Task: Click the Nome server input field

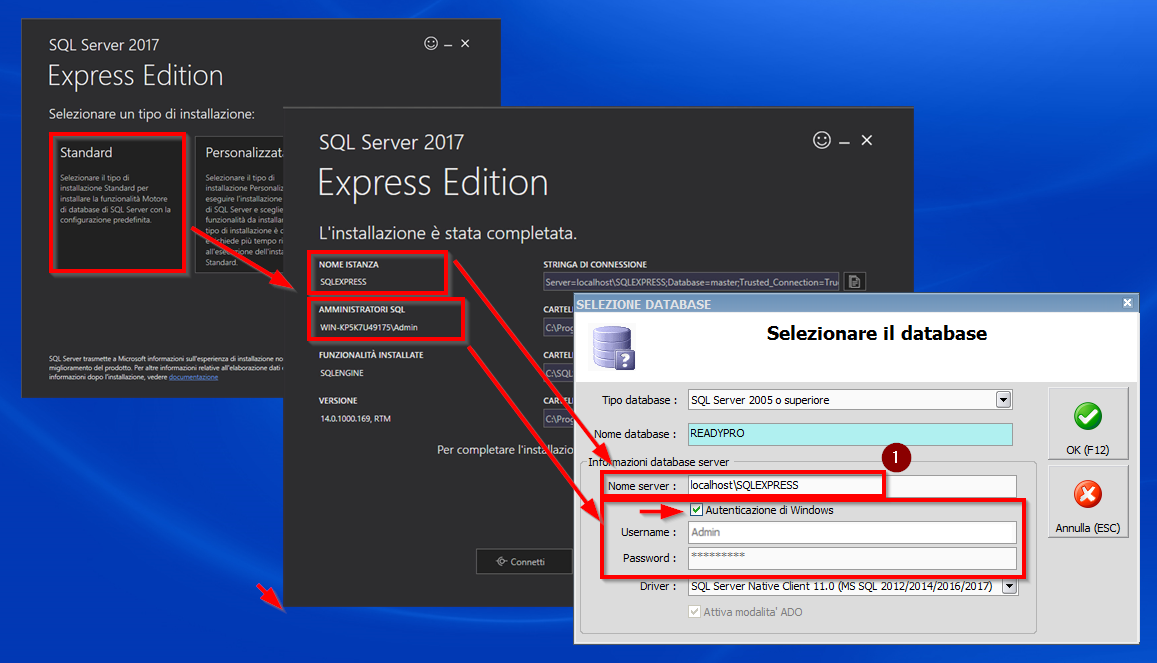Action: [x=852, y=485]
